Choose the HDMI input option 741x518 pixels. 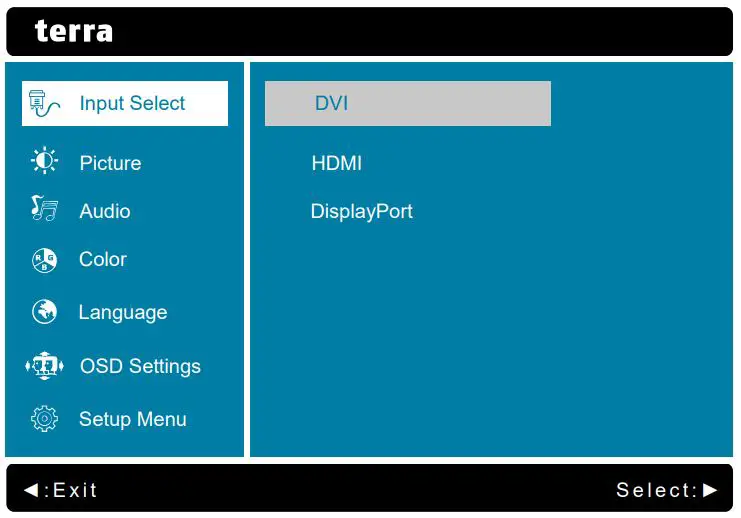tap(337, 163)
